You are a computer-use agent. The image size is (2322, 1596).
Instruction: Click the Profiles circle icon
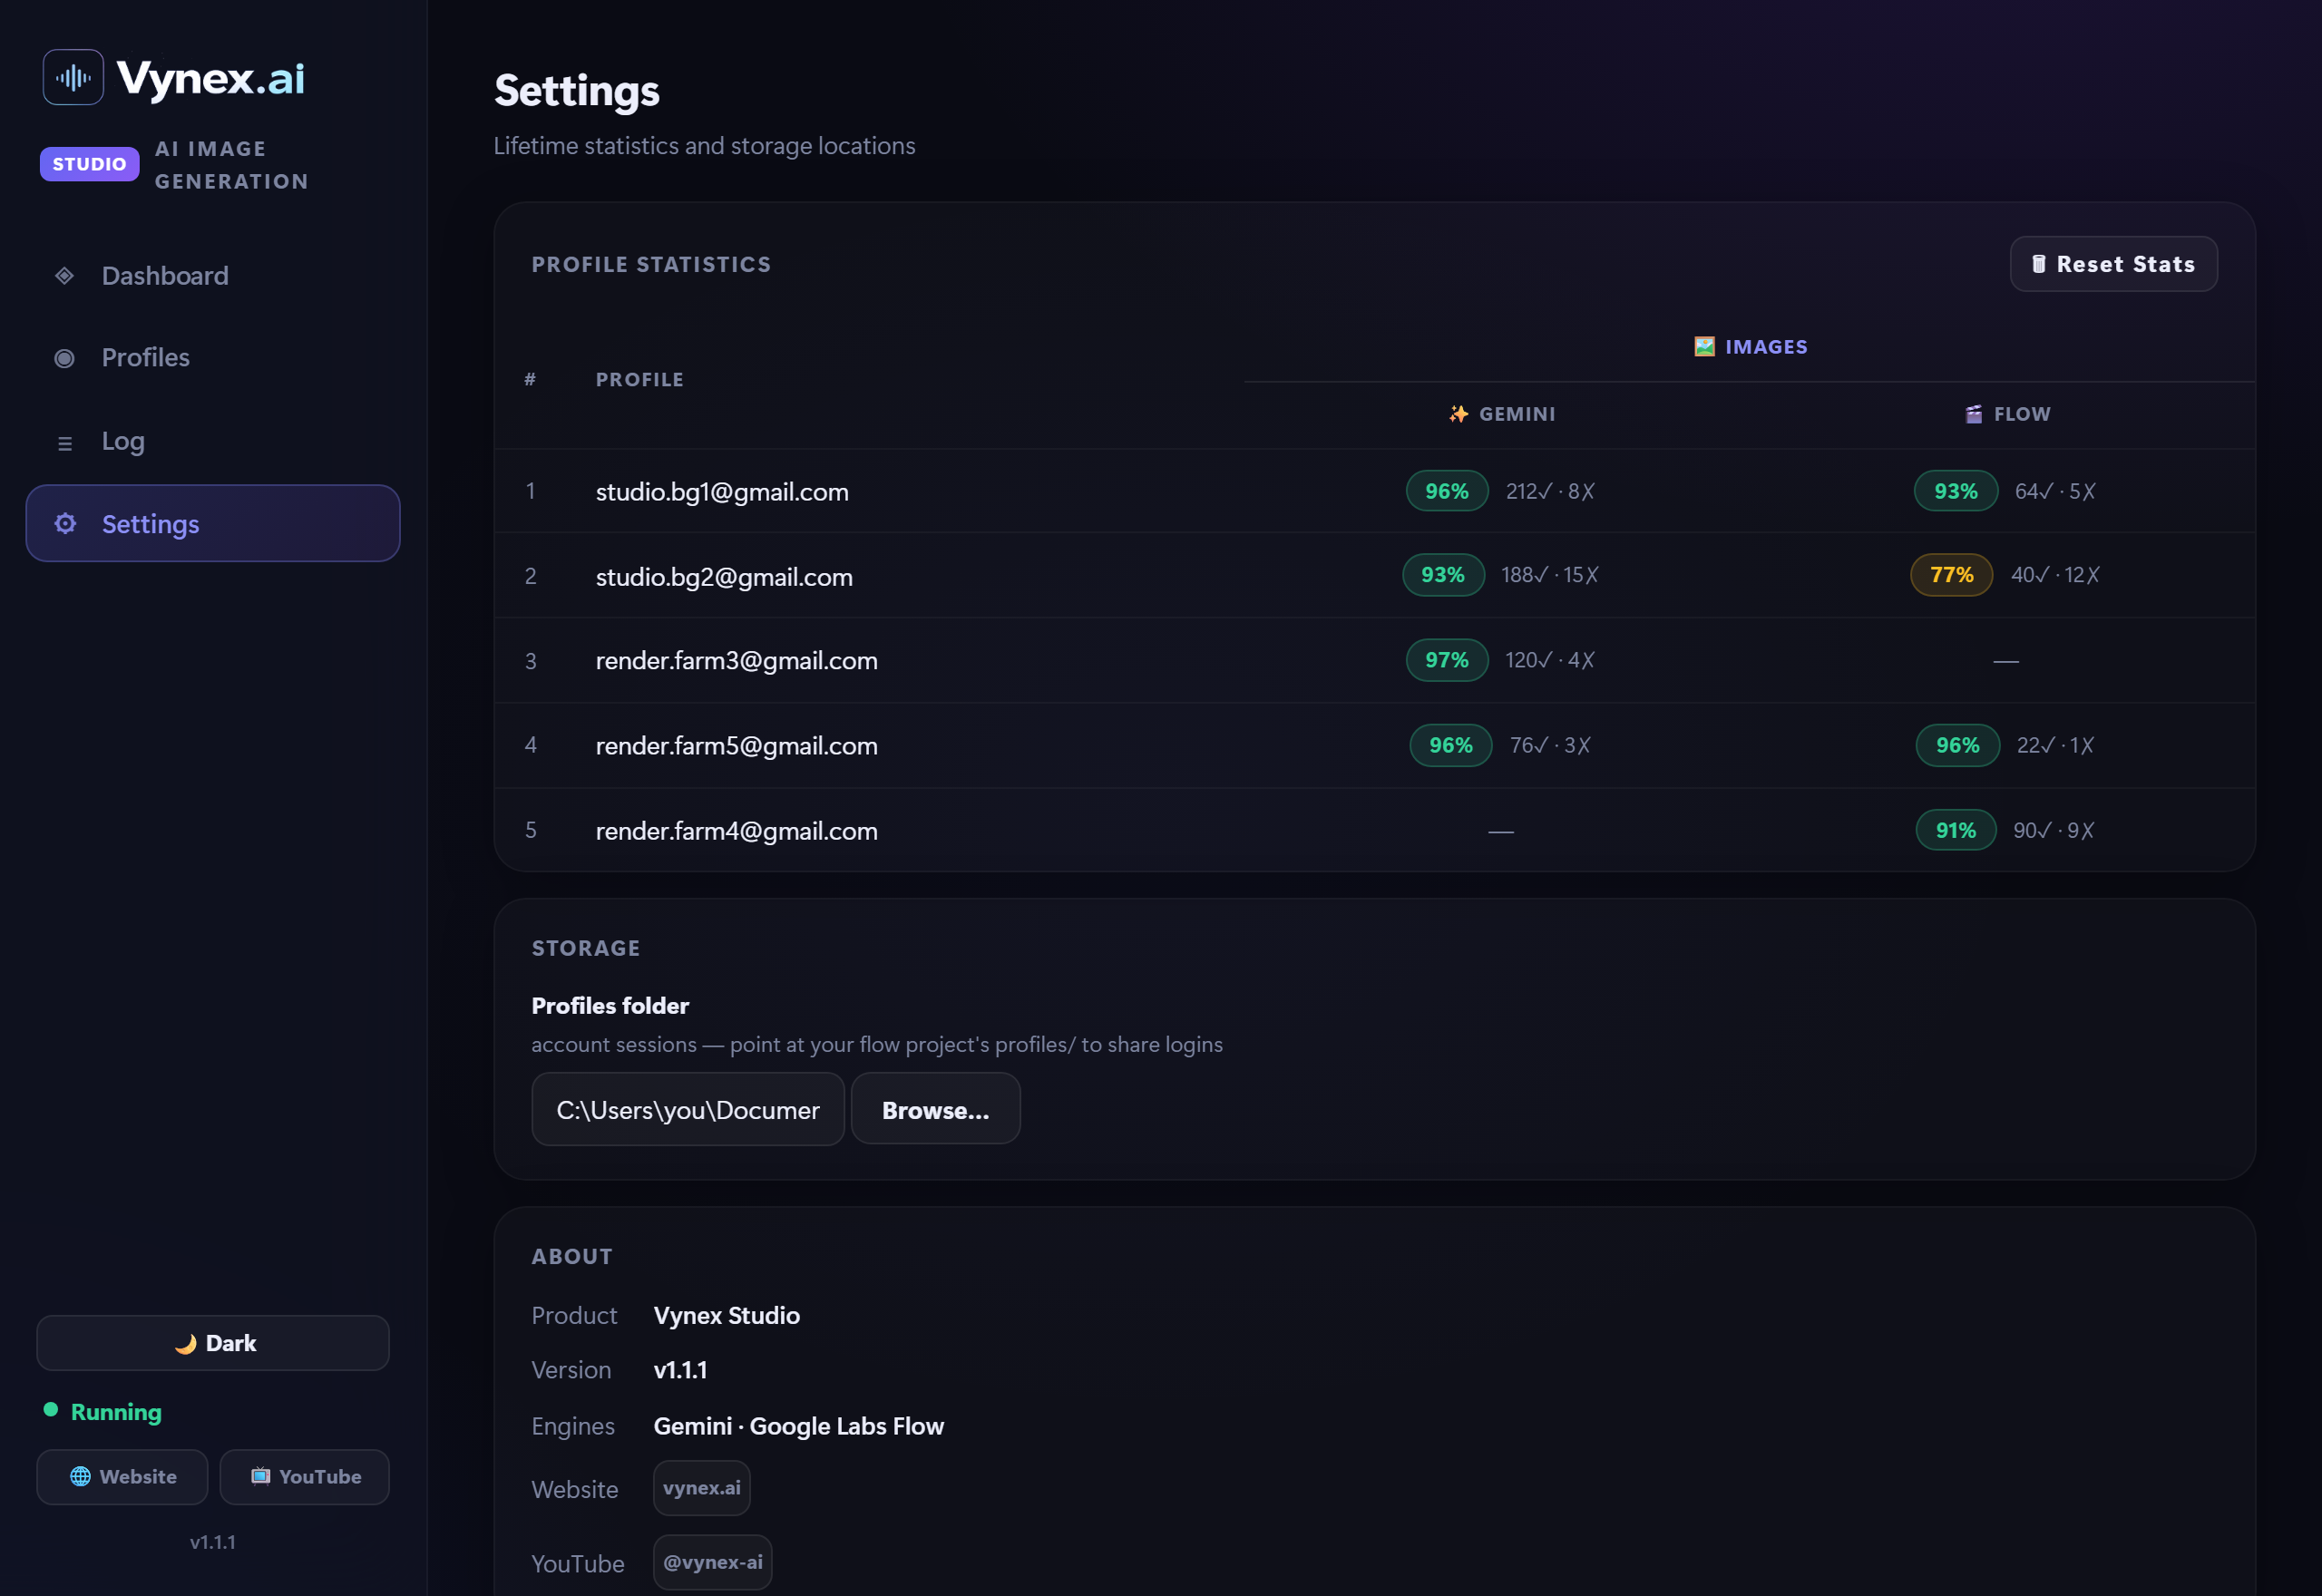click(x=65, y=358)
